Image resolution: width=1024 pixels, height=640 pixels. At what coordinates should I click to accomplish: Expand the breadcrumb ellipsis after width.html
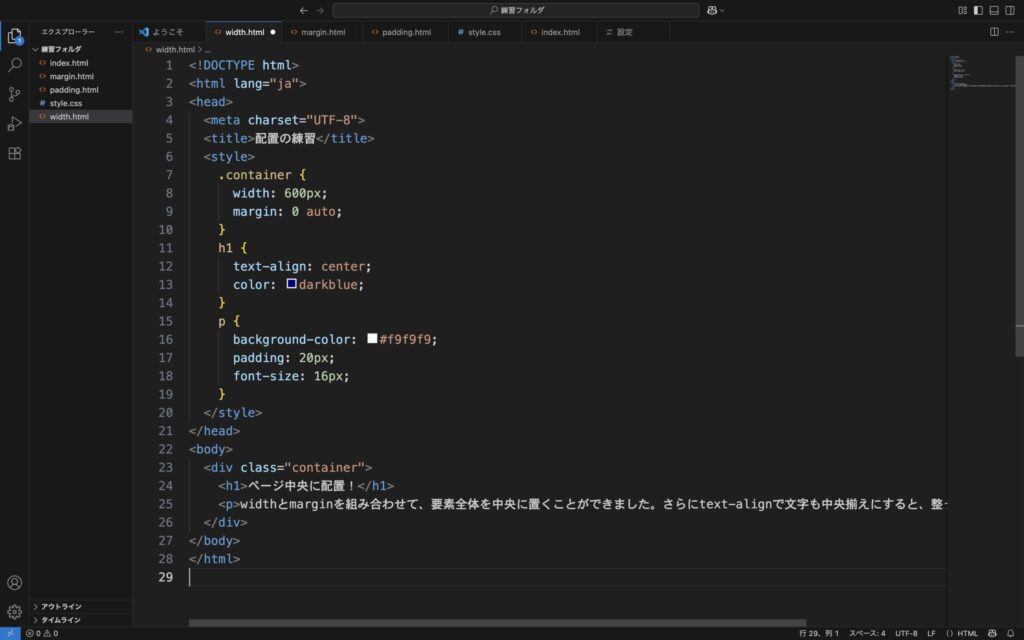pos(208,50)
